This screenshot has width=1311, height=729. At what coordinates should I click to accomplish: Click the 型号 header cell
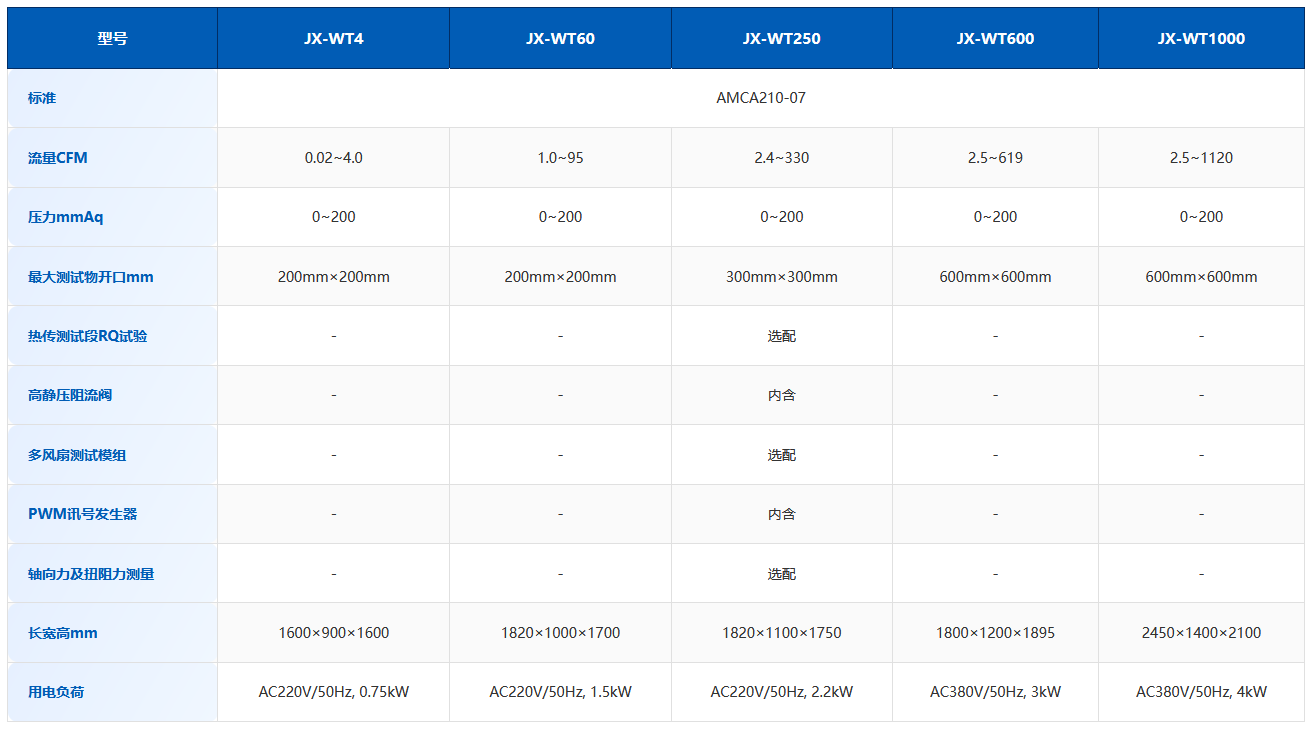pyautogui.click(x=112, y=39)
